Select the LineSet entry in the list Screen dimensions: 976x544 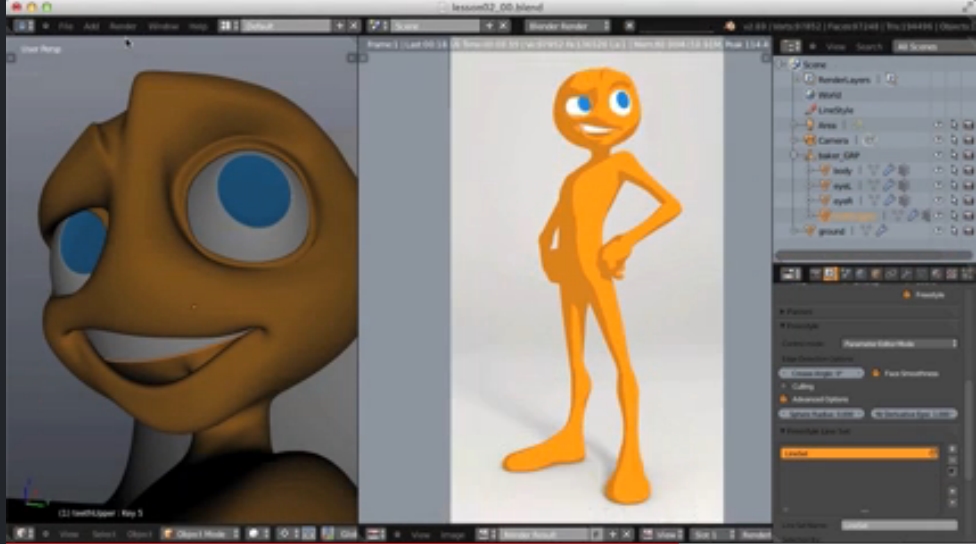(x=859, y=453)
